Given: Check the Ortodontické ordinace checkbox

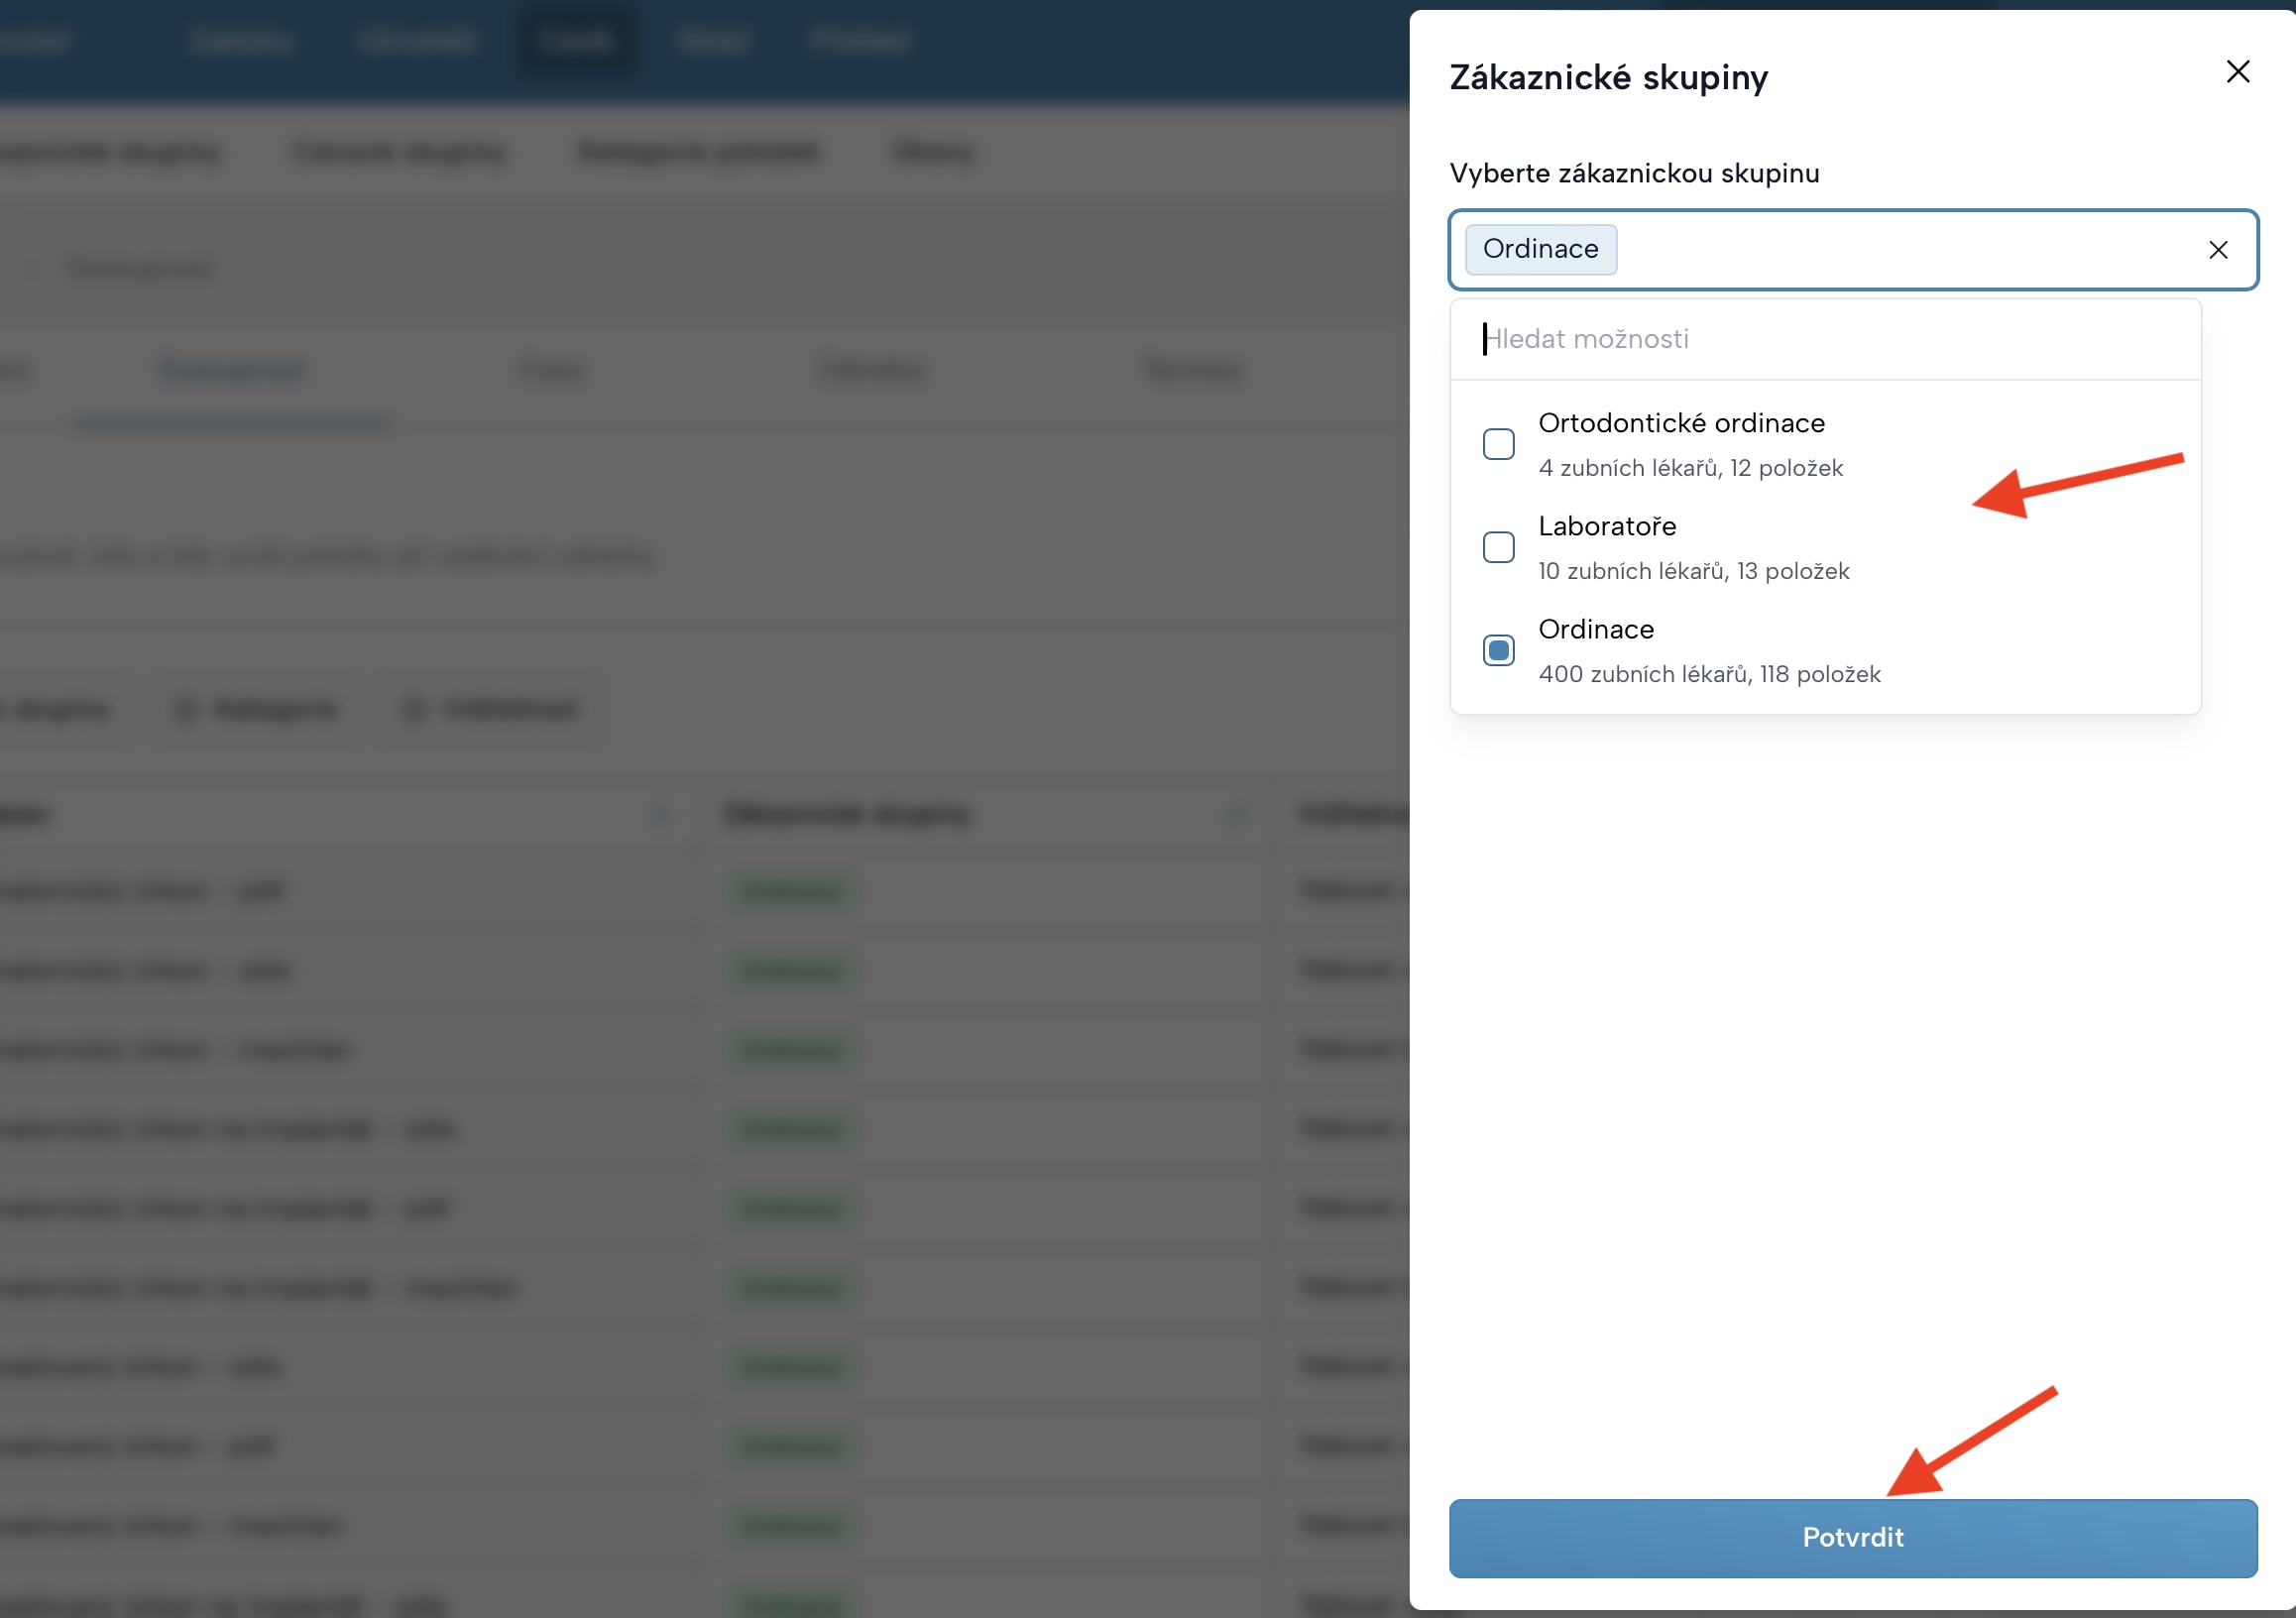Looking at the screenshot, I should point(1497,444).
